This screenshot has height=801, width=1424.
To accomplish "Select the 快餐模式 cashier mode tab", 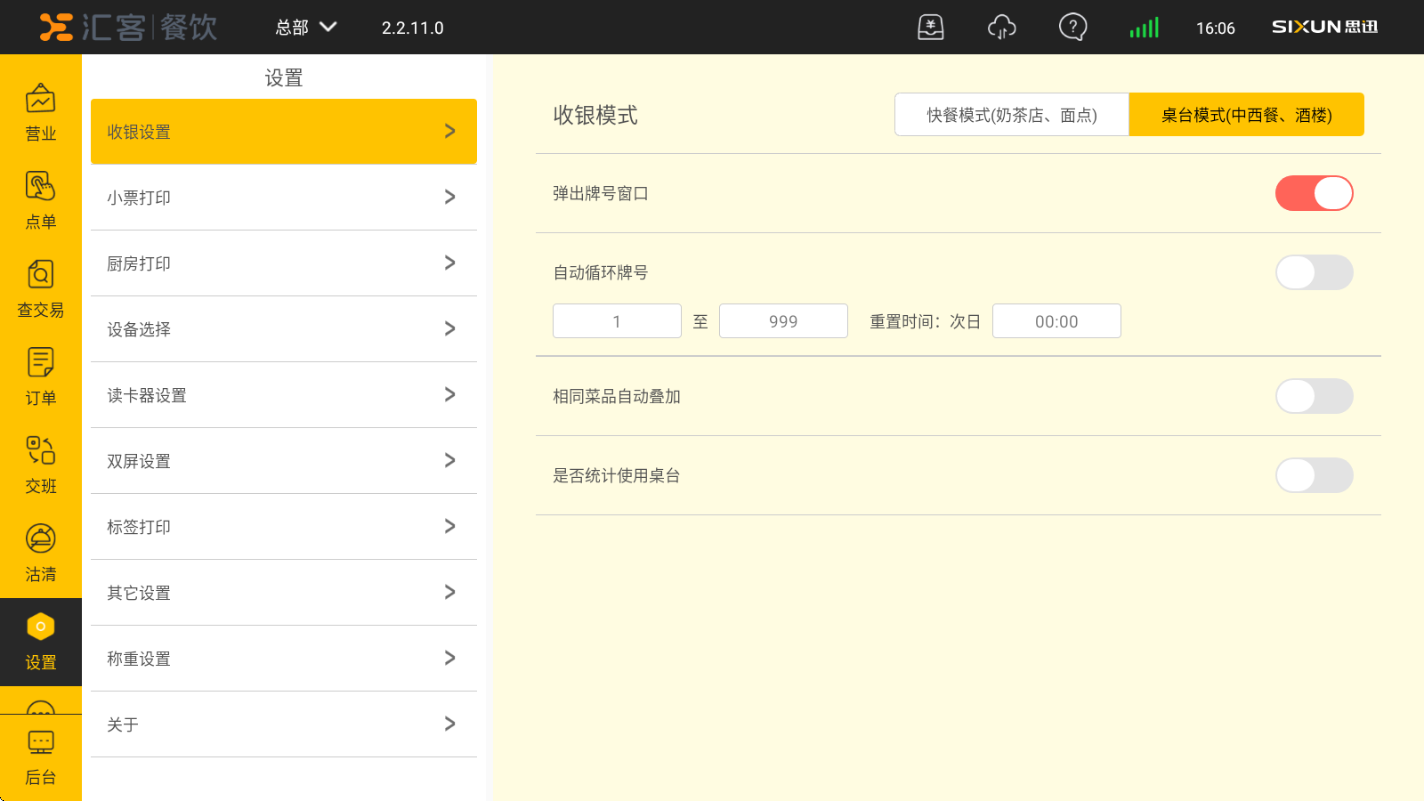I will 1011,115.
